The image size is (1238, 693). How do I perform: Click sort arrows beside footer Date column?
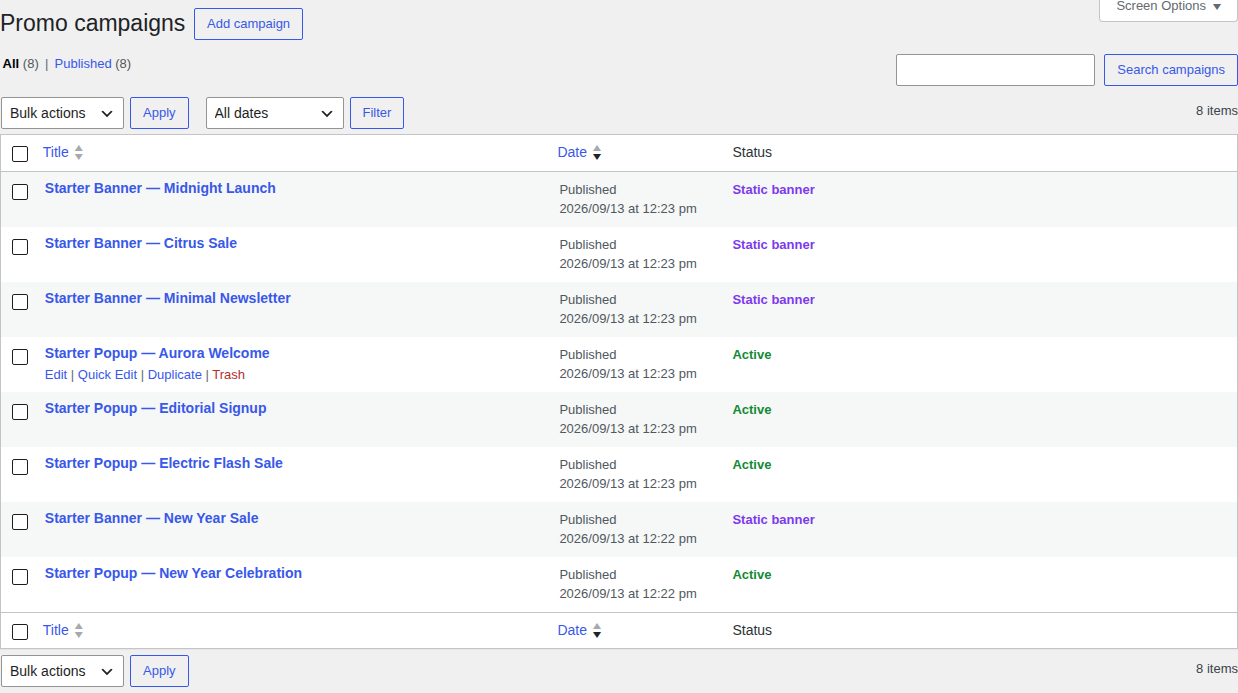[x=597, y=631]
